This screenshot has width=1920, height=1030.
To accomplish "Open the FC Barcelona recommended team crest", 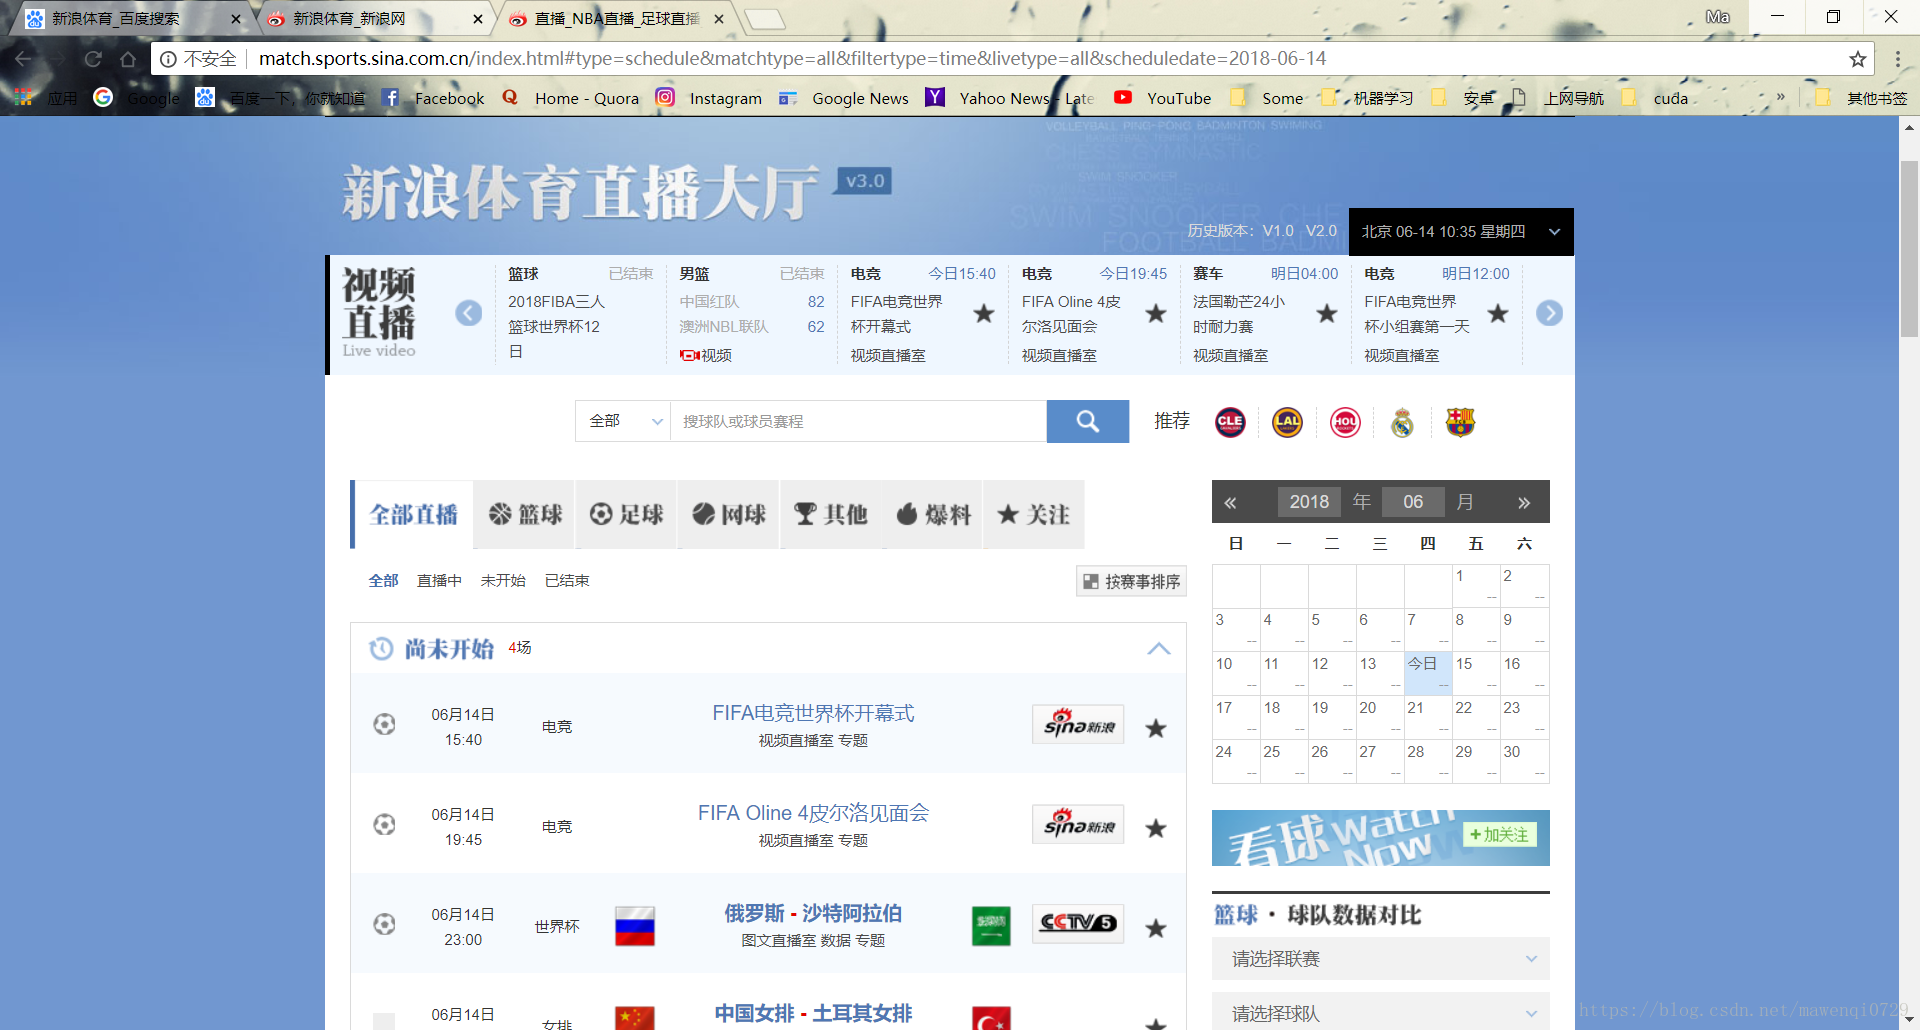I will point(1460,422).
